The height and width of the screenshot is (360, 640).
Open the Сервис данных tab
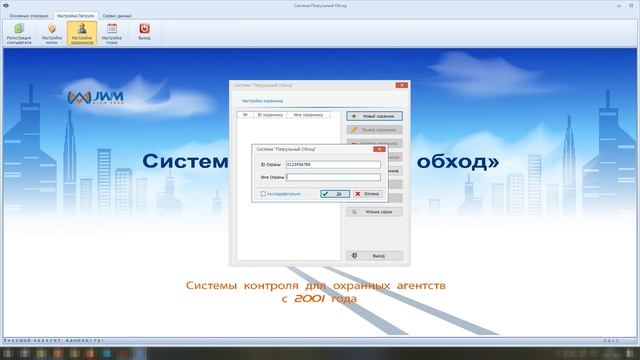pos(117,16)
